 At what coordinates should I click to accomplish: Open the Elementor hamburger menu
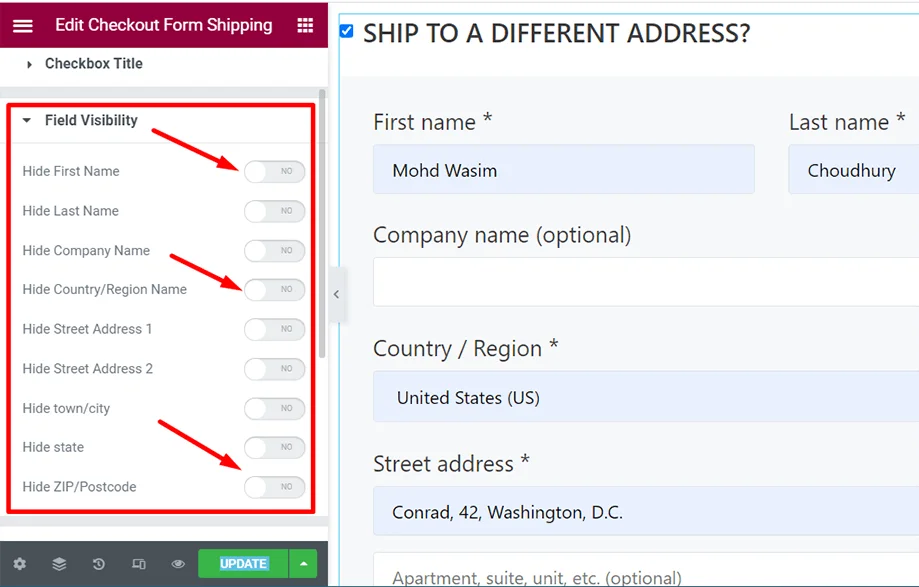[23, 25]
